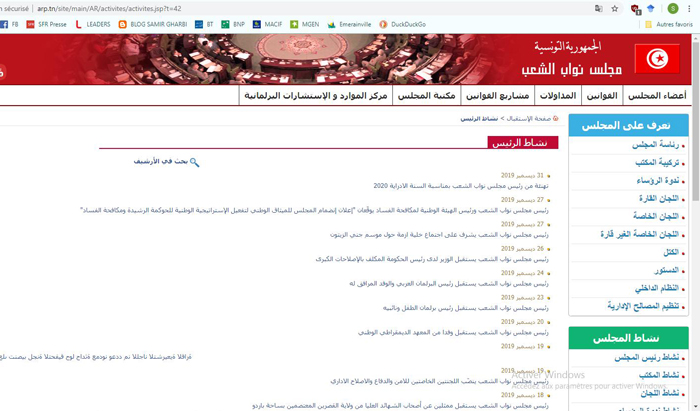
Task: Click the scrollbar down arrow
Action: click(x=696, y=407)
